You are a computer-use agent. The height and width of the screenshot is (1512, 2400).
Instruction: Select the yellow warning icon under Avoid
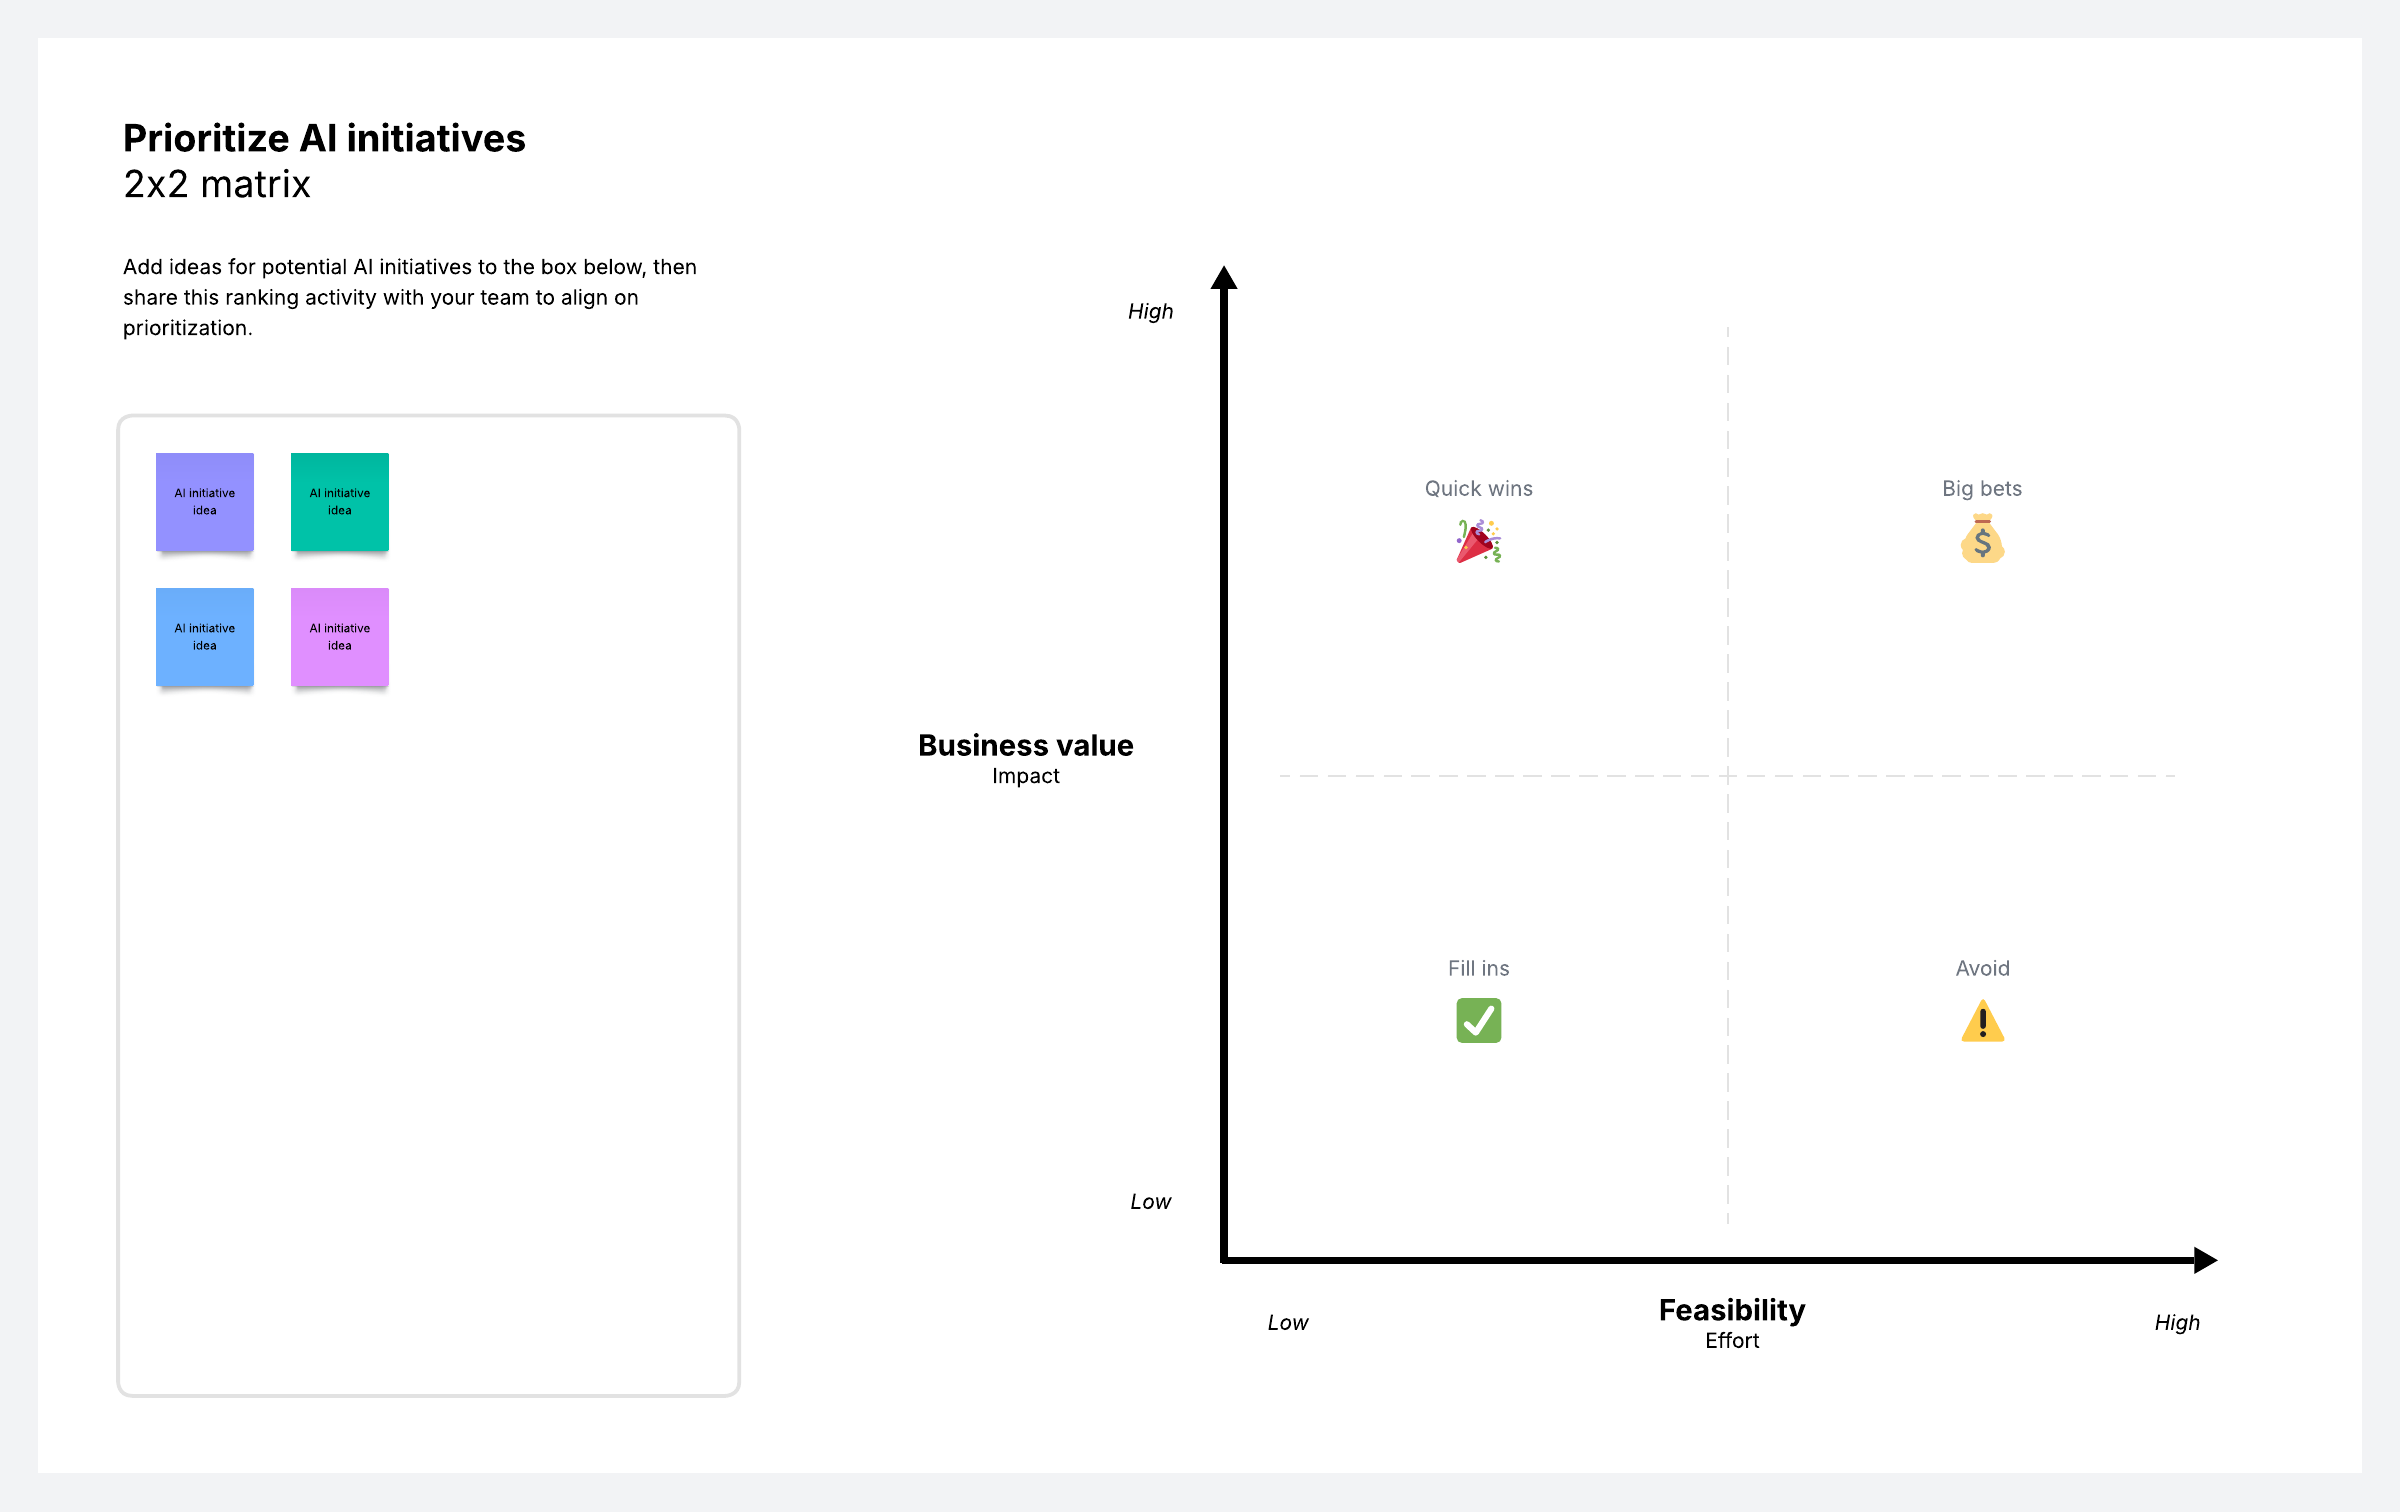pyautogui.click(x=1982, y=1021)
